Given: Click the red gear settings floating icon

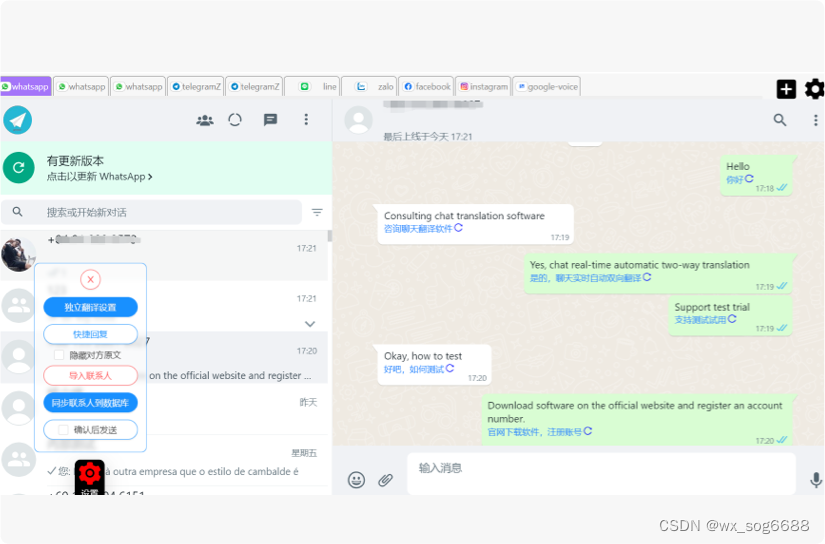Looking at the screenshot, I should [90, 474].
